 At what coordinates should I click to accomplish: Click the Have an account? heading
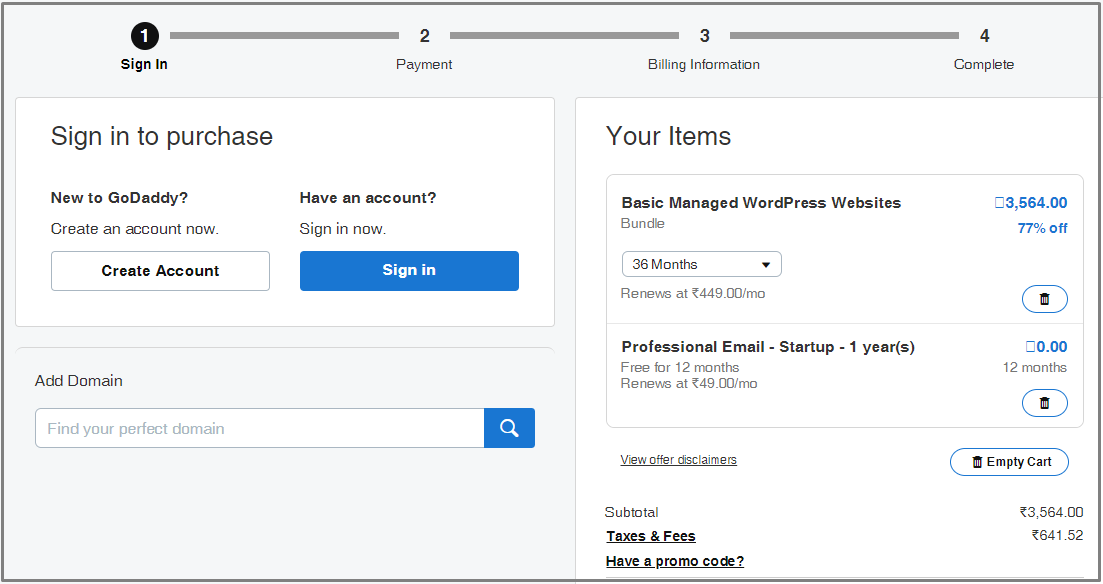coord(368,198)
